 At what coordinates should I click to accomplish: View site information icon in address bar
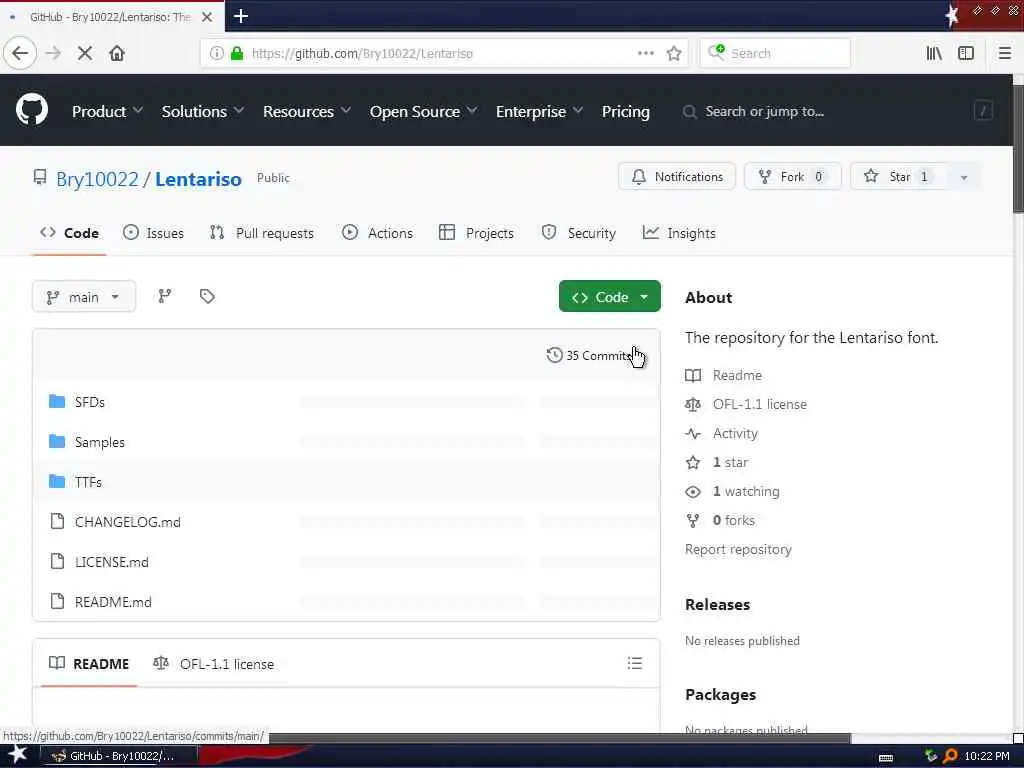(216, 53)
